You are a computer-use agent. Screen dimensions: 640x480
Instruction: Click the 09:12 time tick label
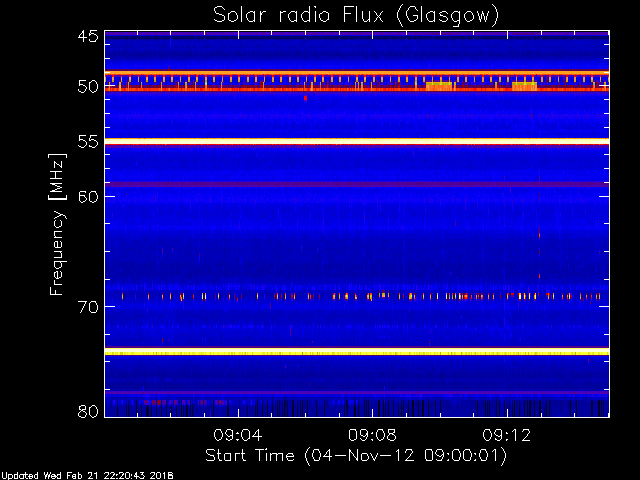tap(507, 436)
